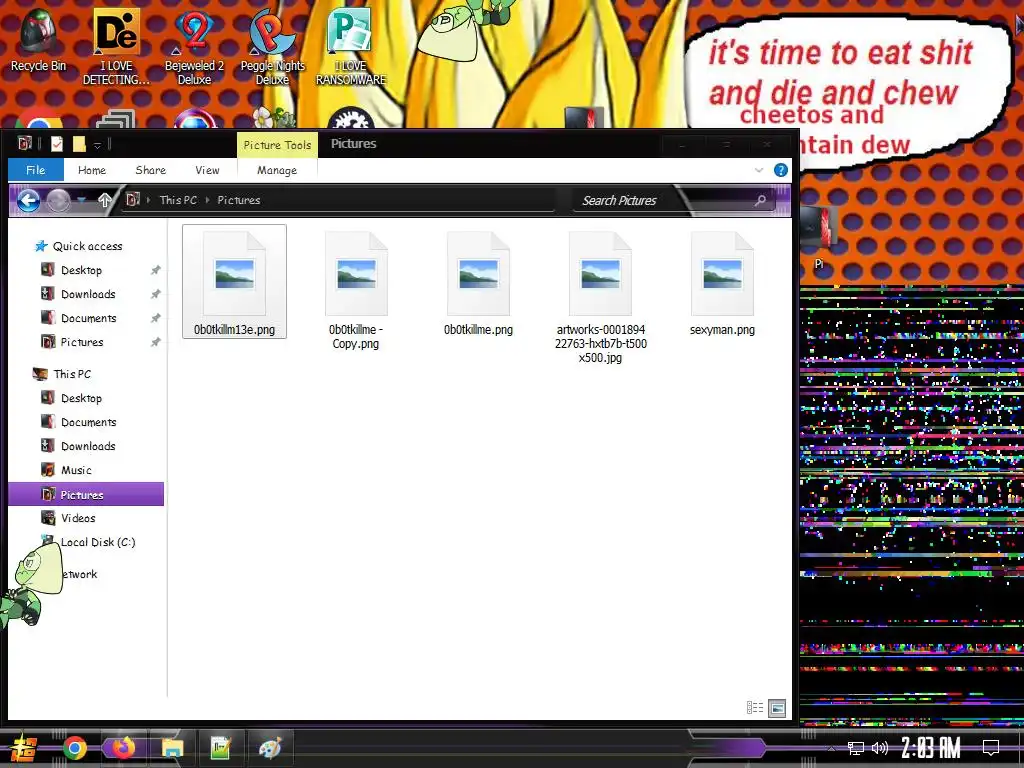Select the artworks-000189422763 jpg file
Image resolution: width=1024 pixels, height=768 pixels.
601,297
